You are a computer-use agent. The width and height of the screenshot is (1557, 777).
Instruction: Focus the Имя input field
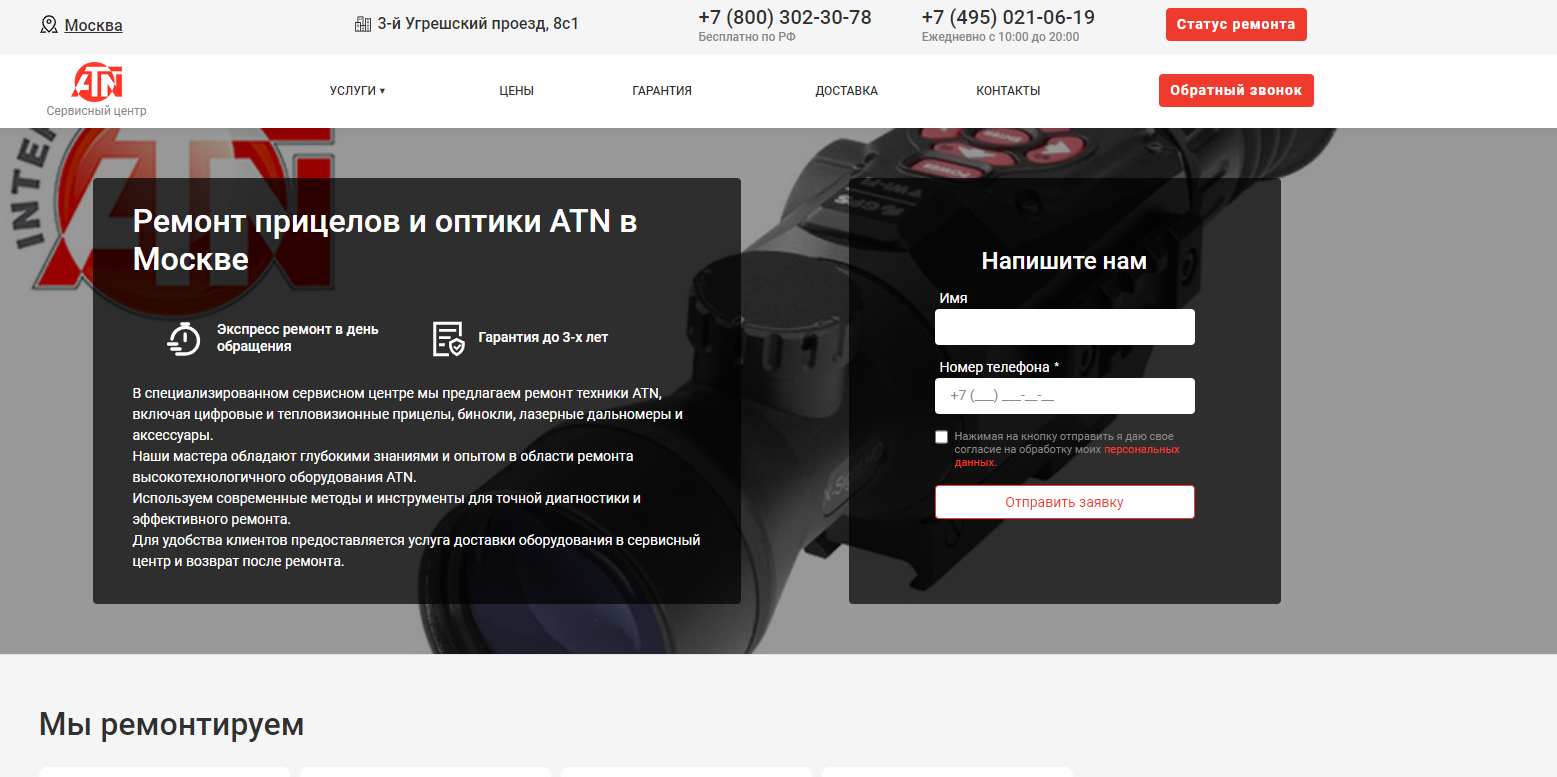tap(1065, 327)
